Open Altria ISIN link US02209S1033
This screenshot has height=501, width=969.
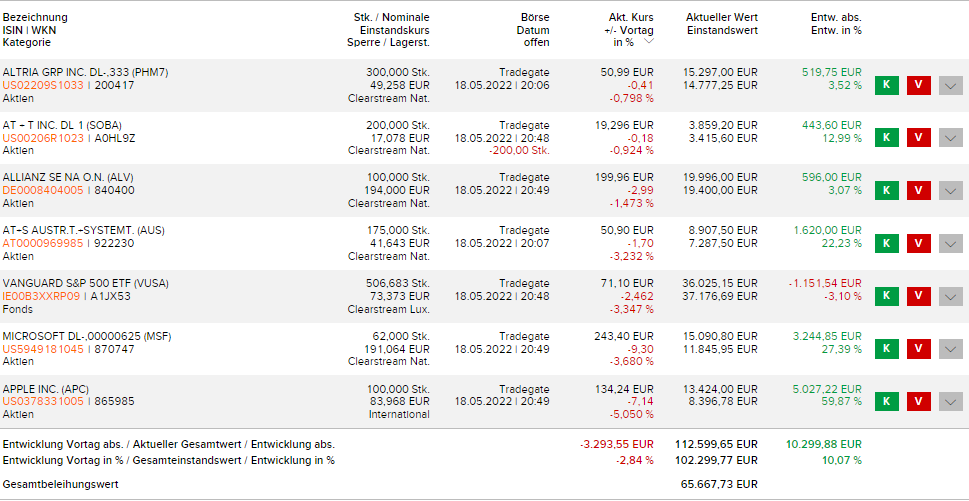(43, 85)
